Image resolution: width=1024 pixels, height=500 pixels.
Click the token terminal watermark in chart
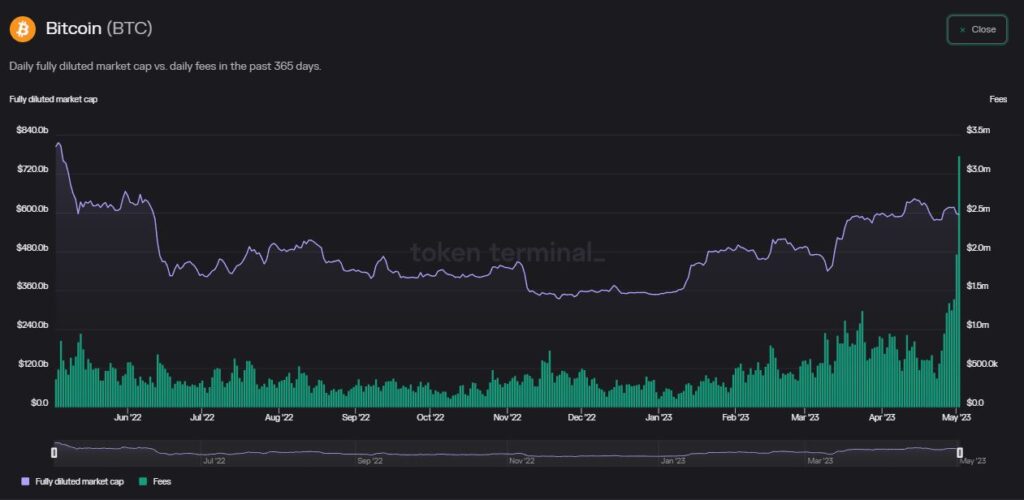tap(507, 252)
